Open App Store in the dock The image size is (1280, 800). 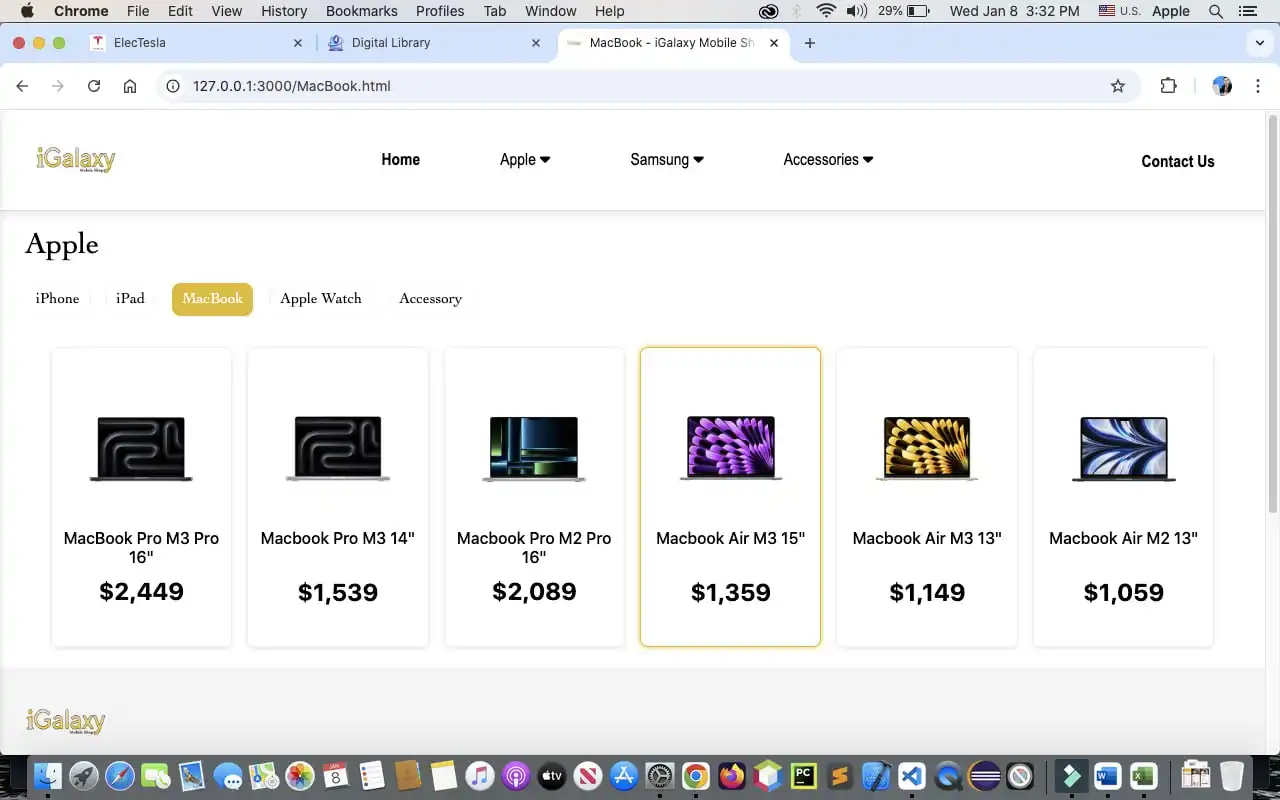pyautogui.click(x=624, y=776)
